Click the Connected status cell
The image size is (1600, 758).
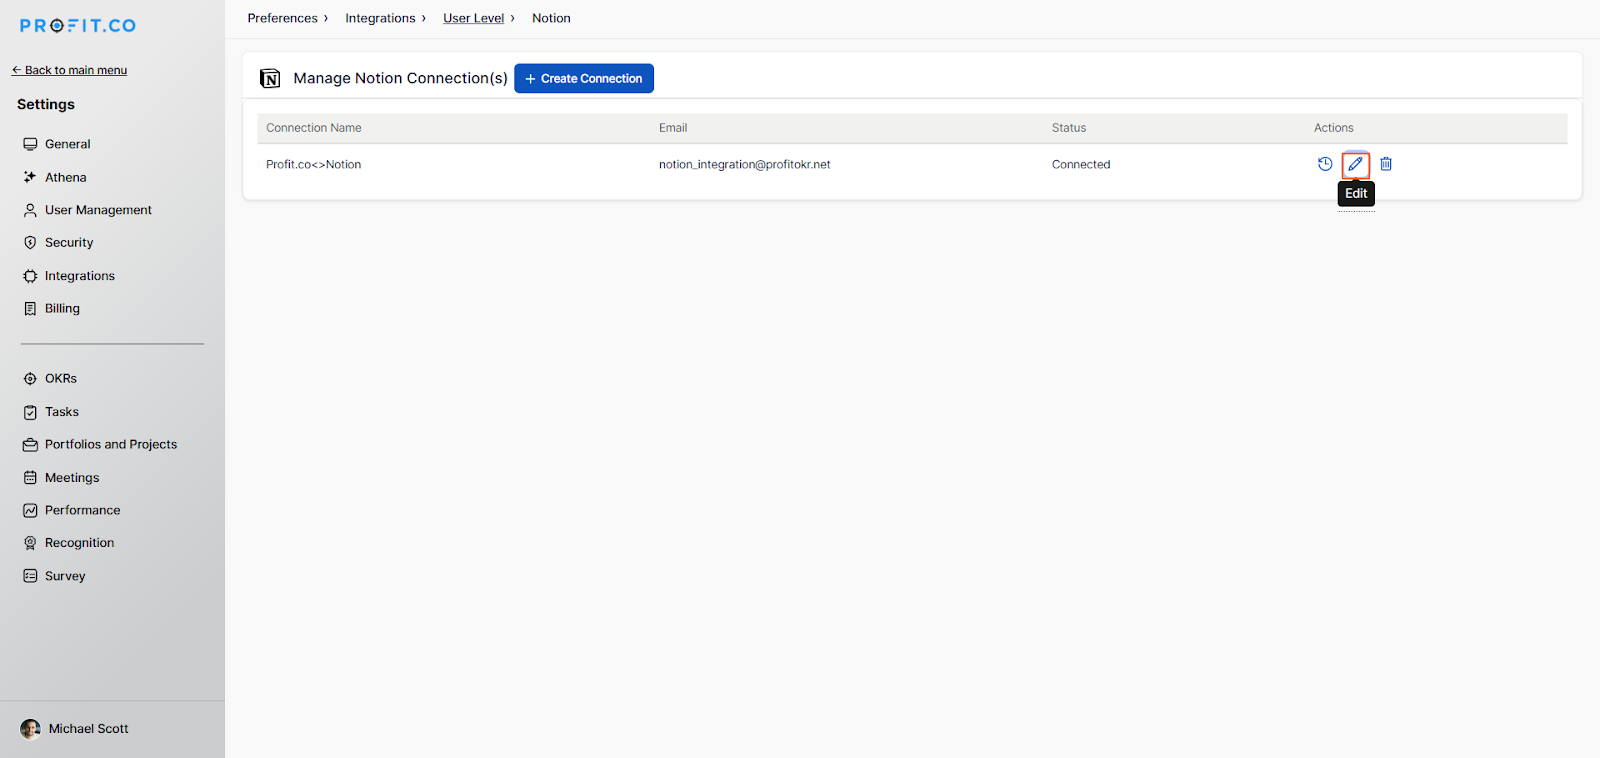[1081, 164]
